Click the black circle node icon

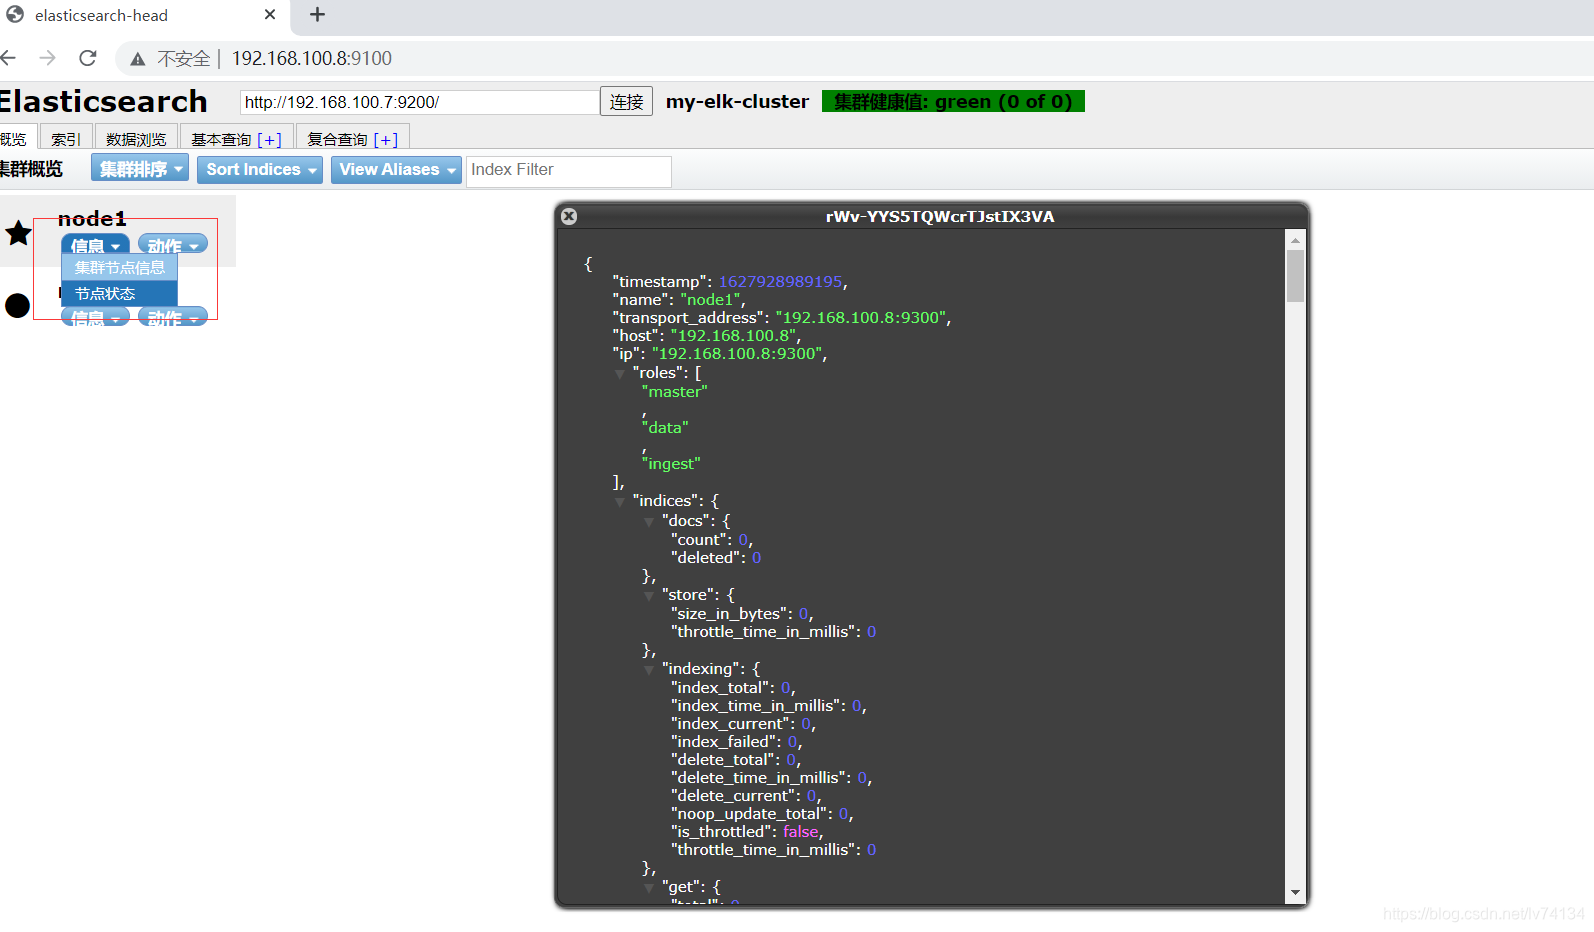pyautogui.click(x=18, y=305)
